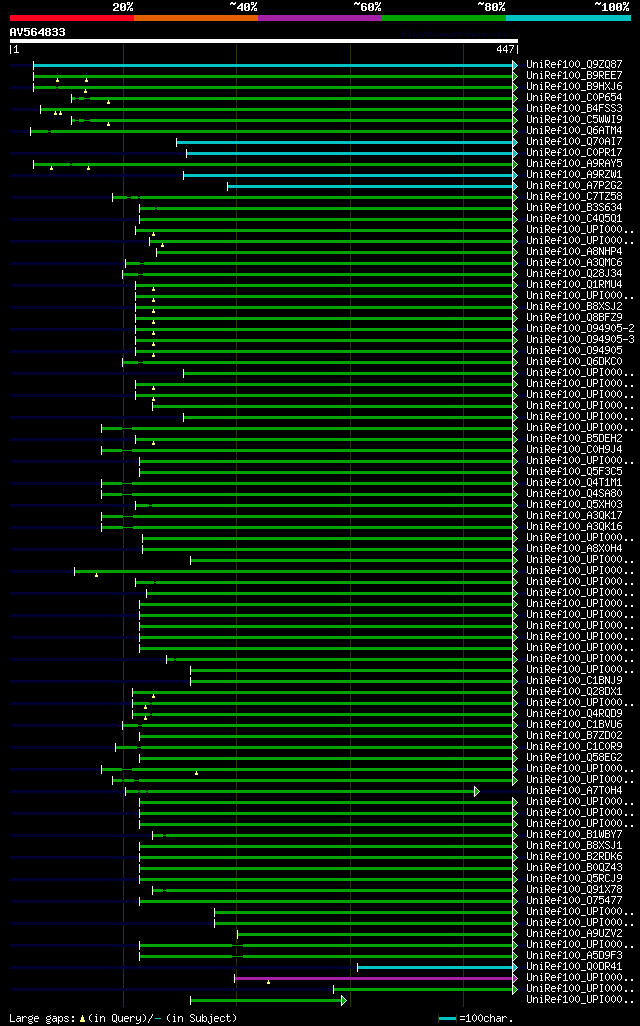The image size is (640, 1026).
Task: Open hit UniRef100_A9RAY5
Action: tap(574, 164)
